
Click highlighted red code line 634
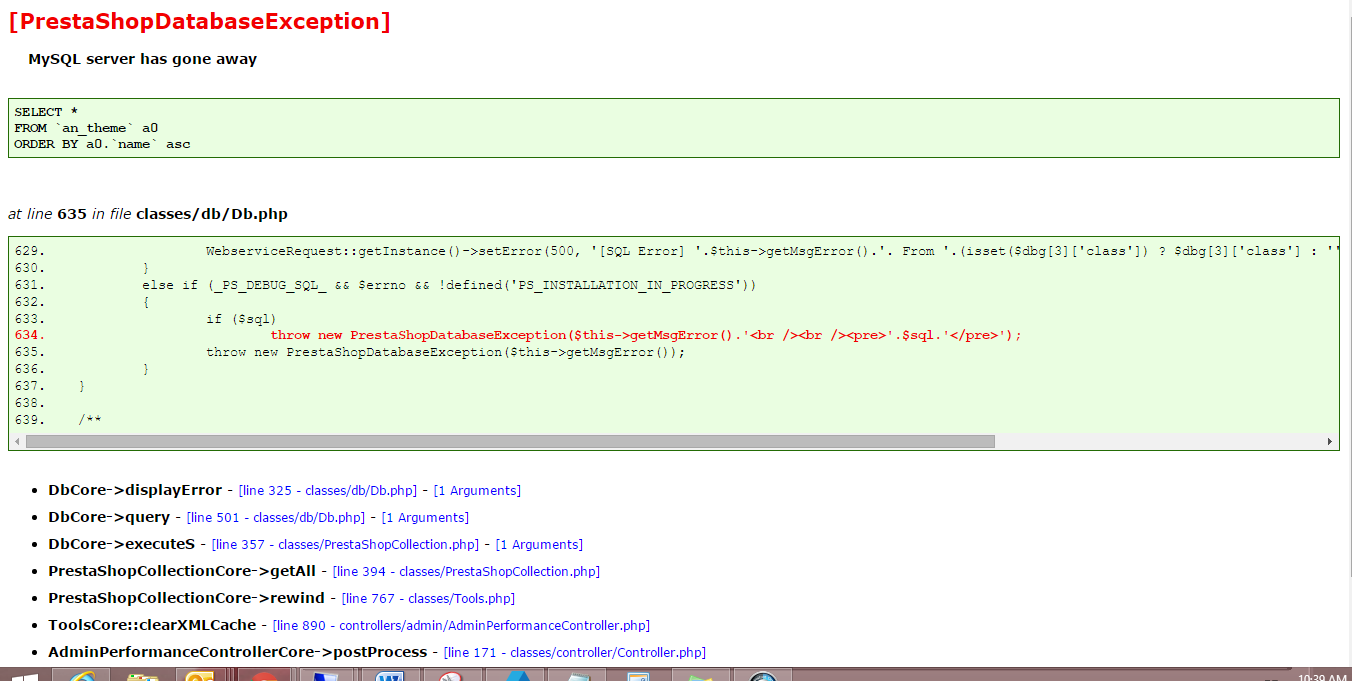pos(518,335)
